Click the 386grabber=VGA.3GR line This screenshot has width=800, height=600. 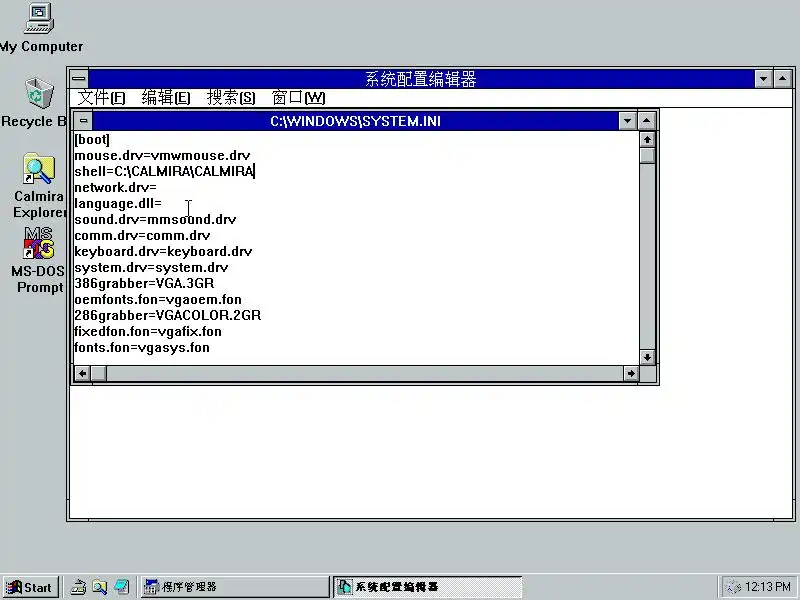click(x=144, y=283)
